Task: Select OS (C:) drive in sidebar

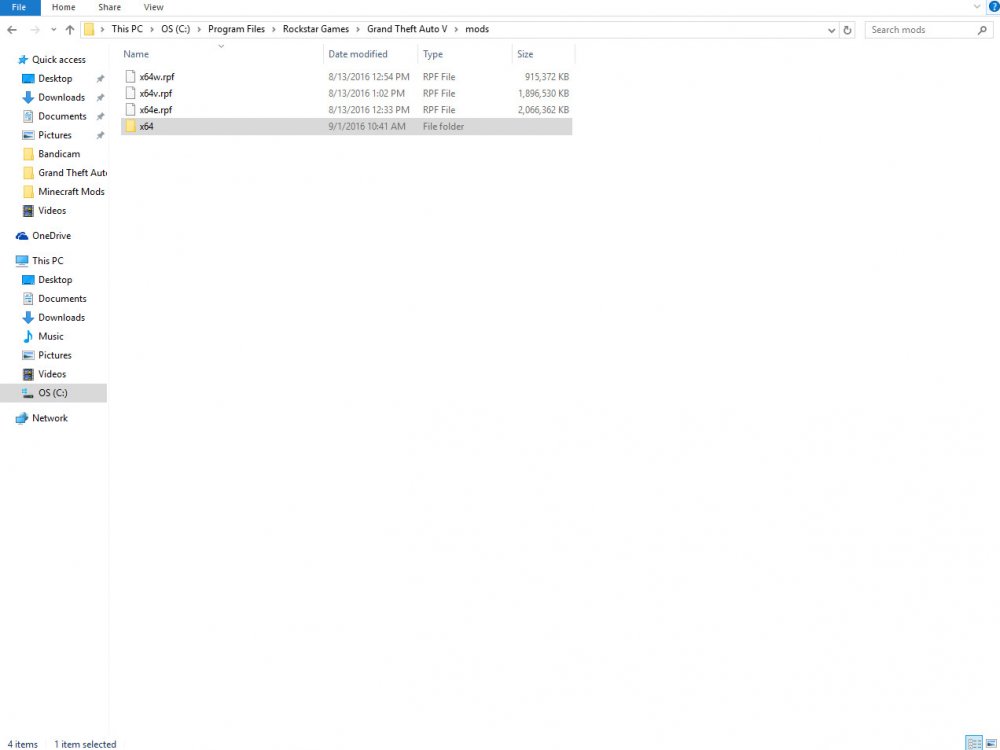Action: pos(53,393)
